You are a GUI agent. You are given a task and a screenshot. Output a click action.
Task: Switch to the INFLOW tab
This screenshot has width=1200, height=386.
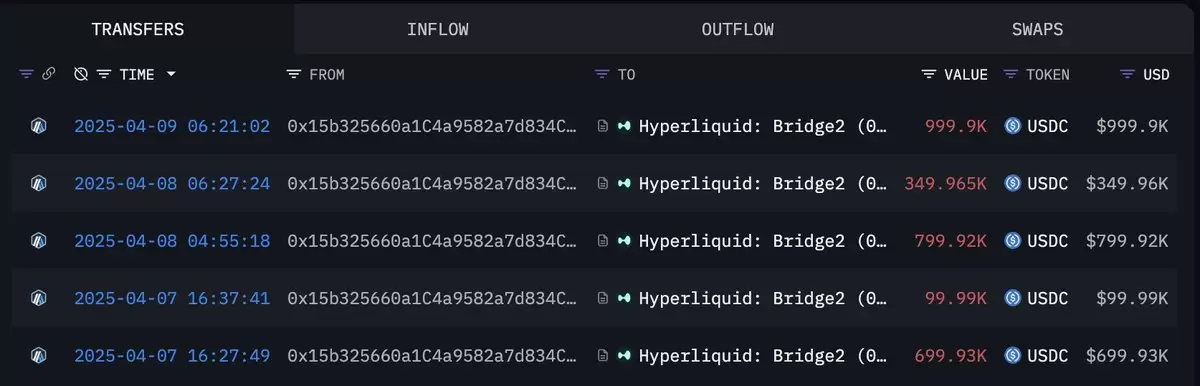click(x=437, y=29)
